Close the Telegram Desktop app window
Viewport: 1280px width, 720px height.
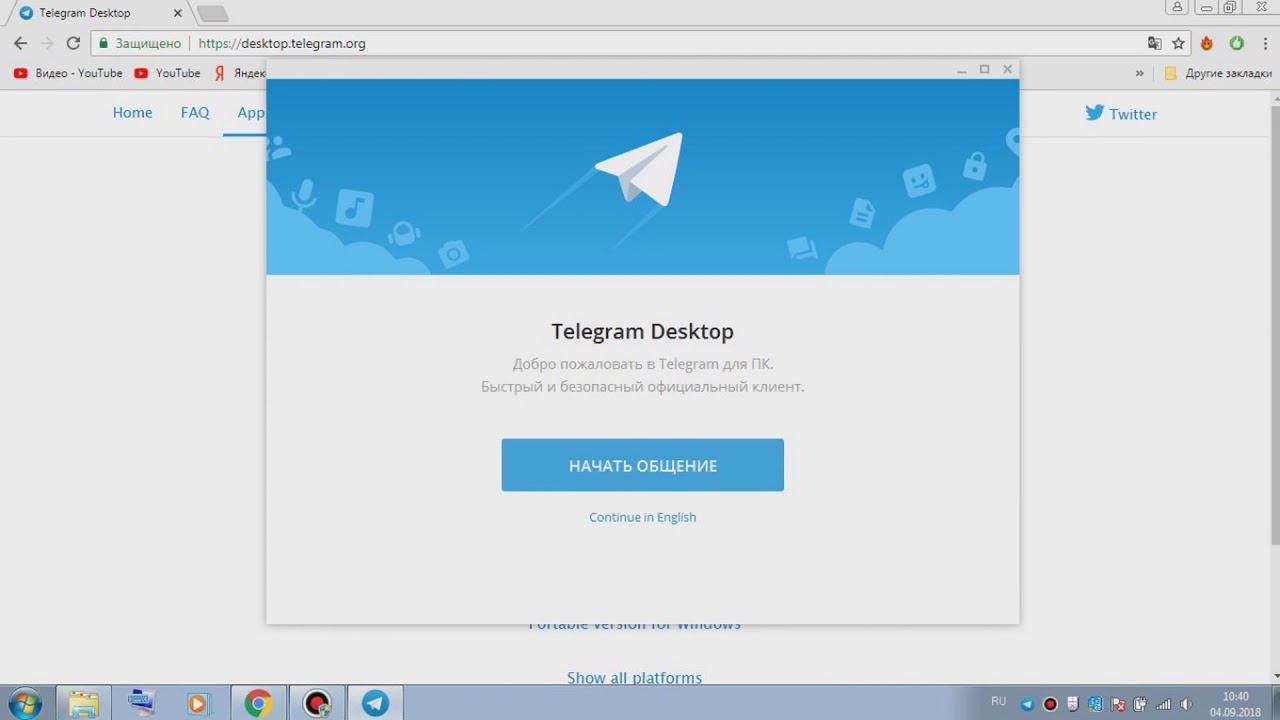1008,69
